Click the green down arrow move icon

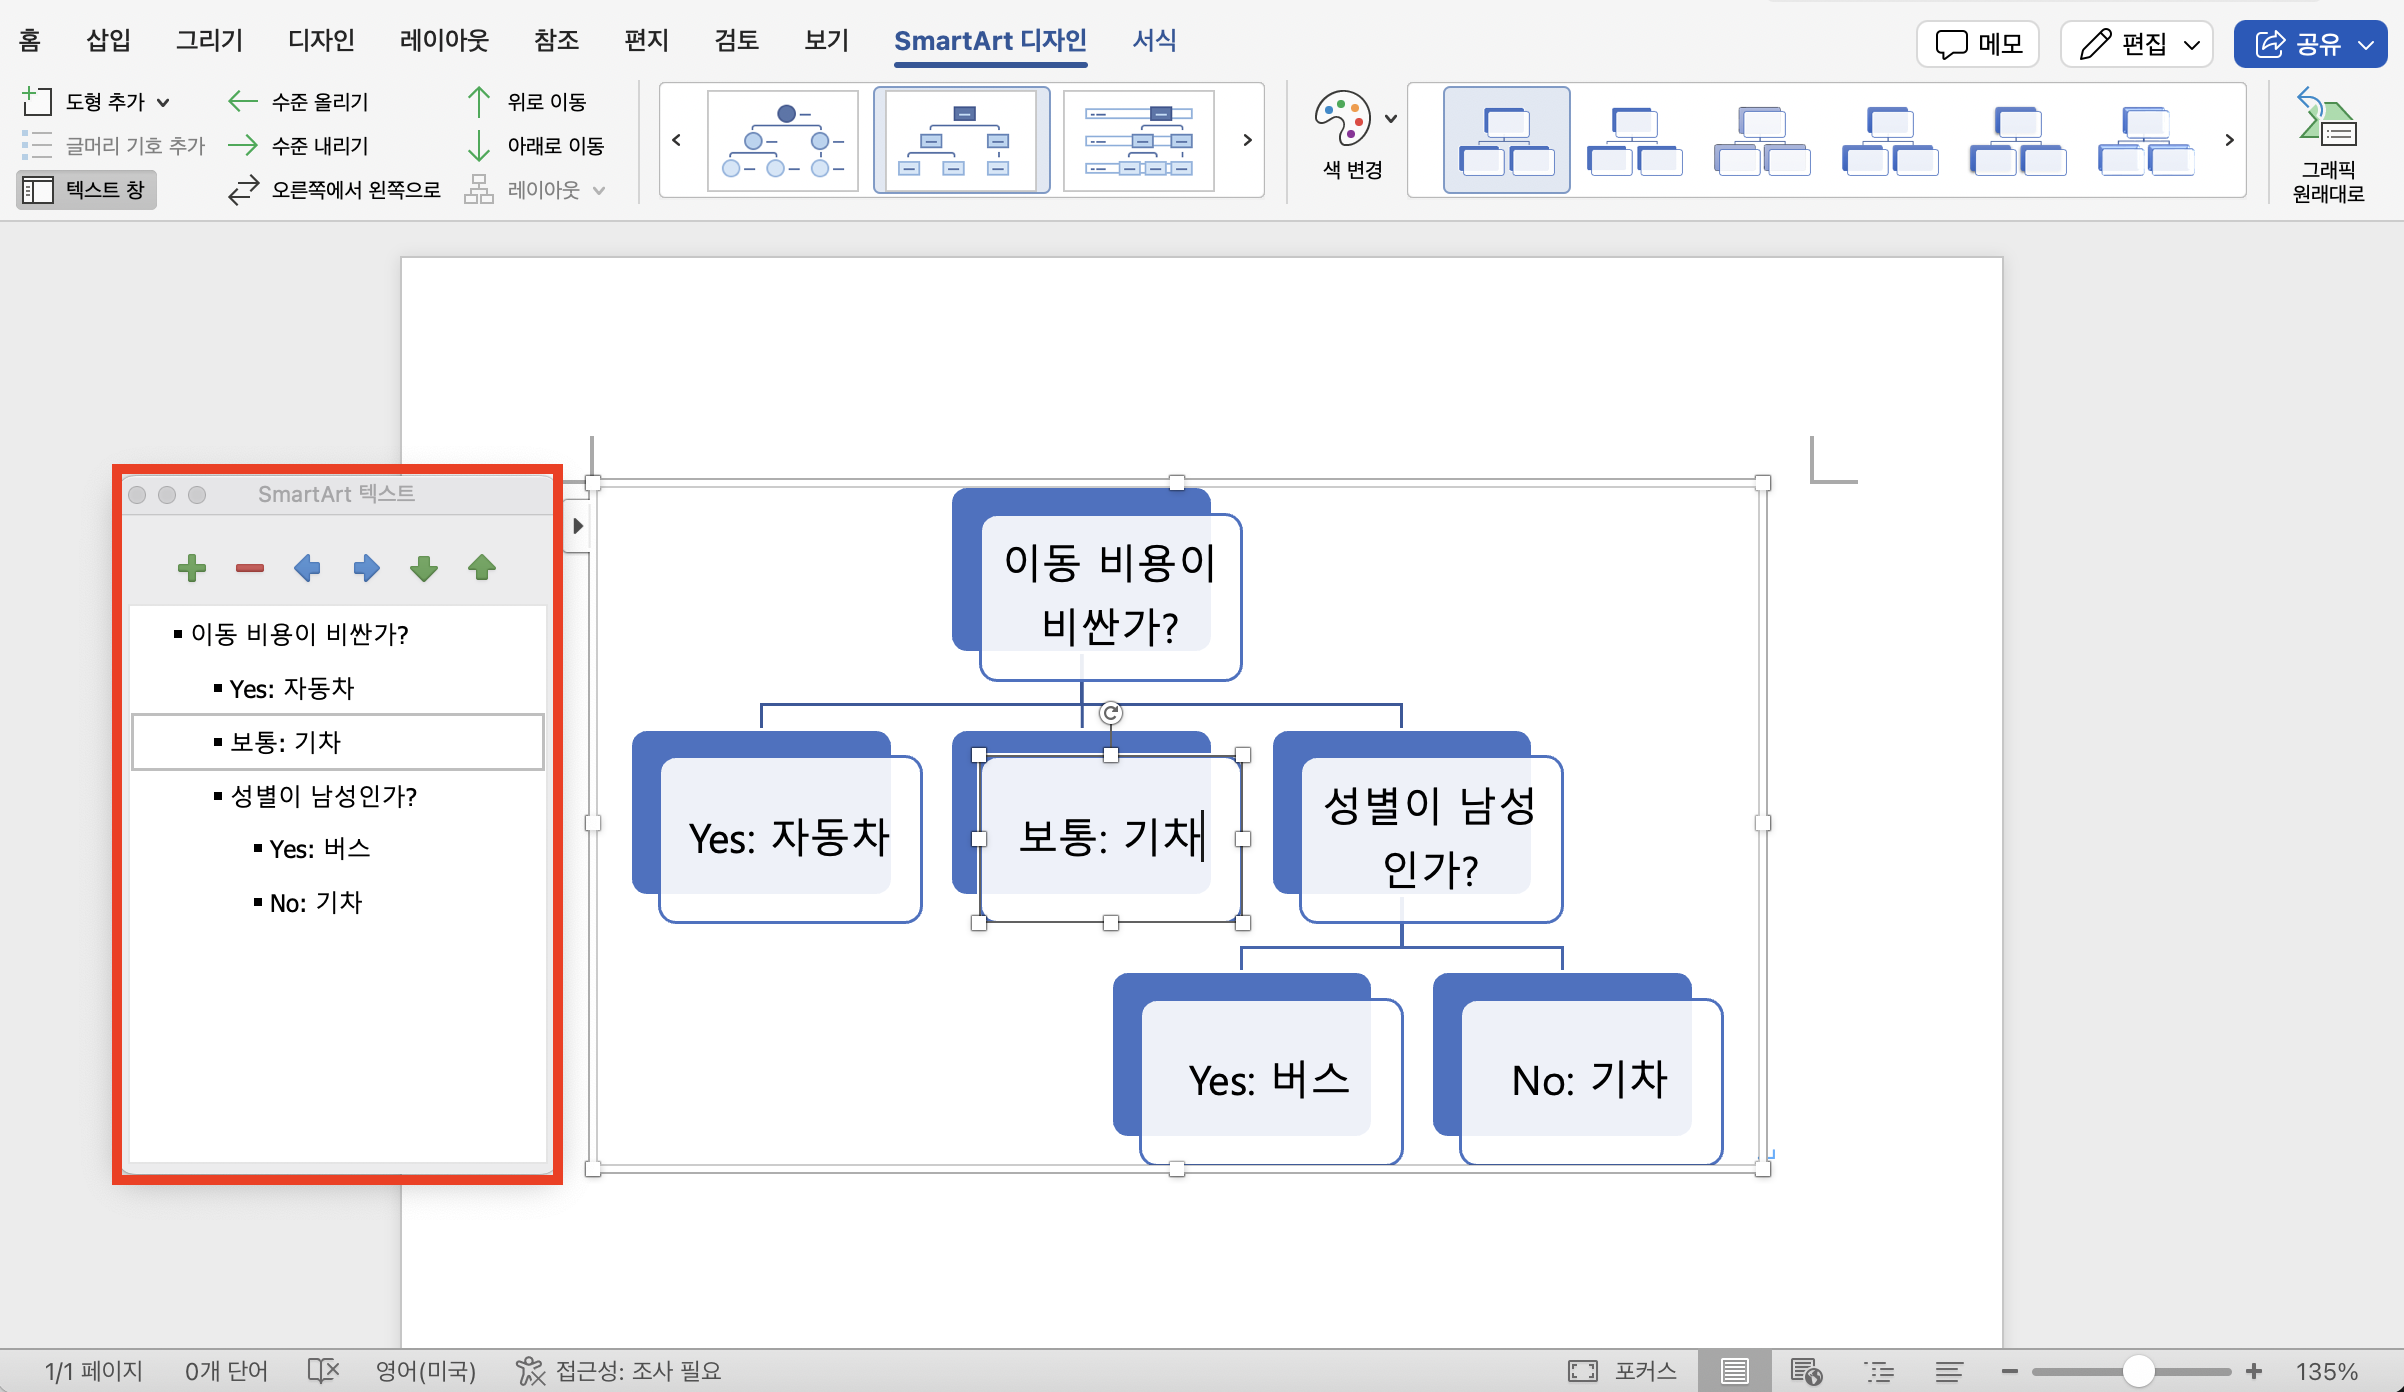coord(424,568)
